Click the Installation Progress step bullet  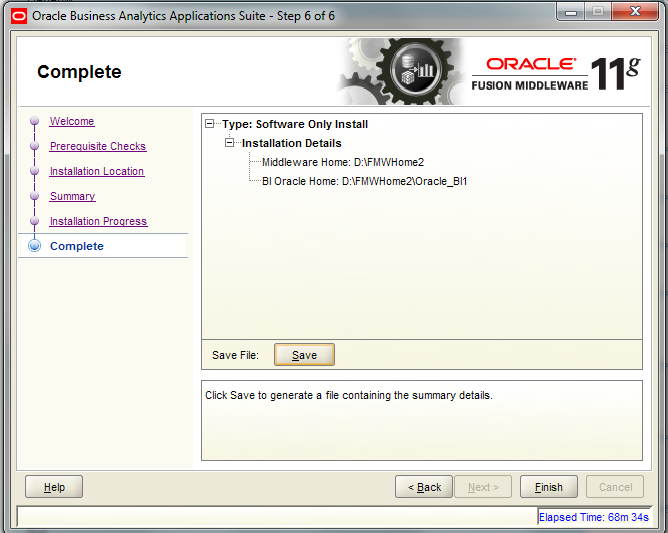[x=35, y=221]
